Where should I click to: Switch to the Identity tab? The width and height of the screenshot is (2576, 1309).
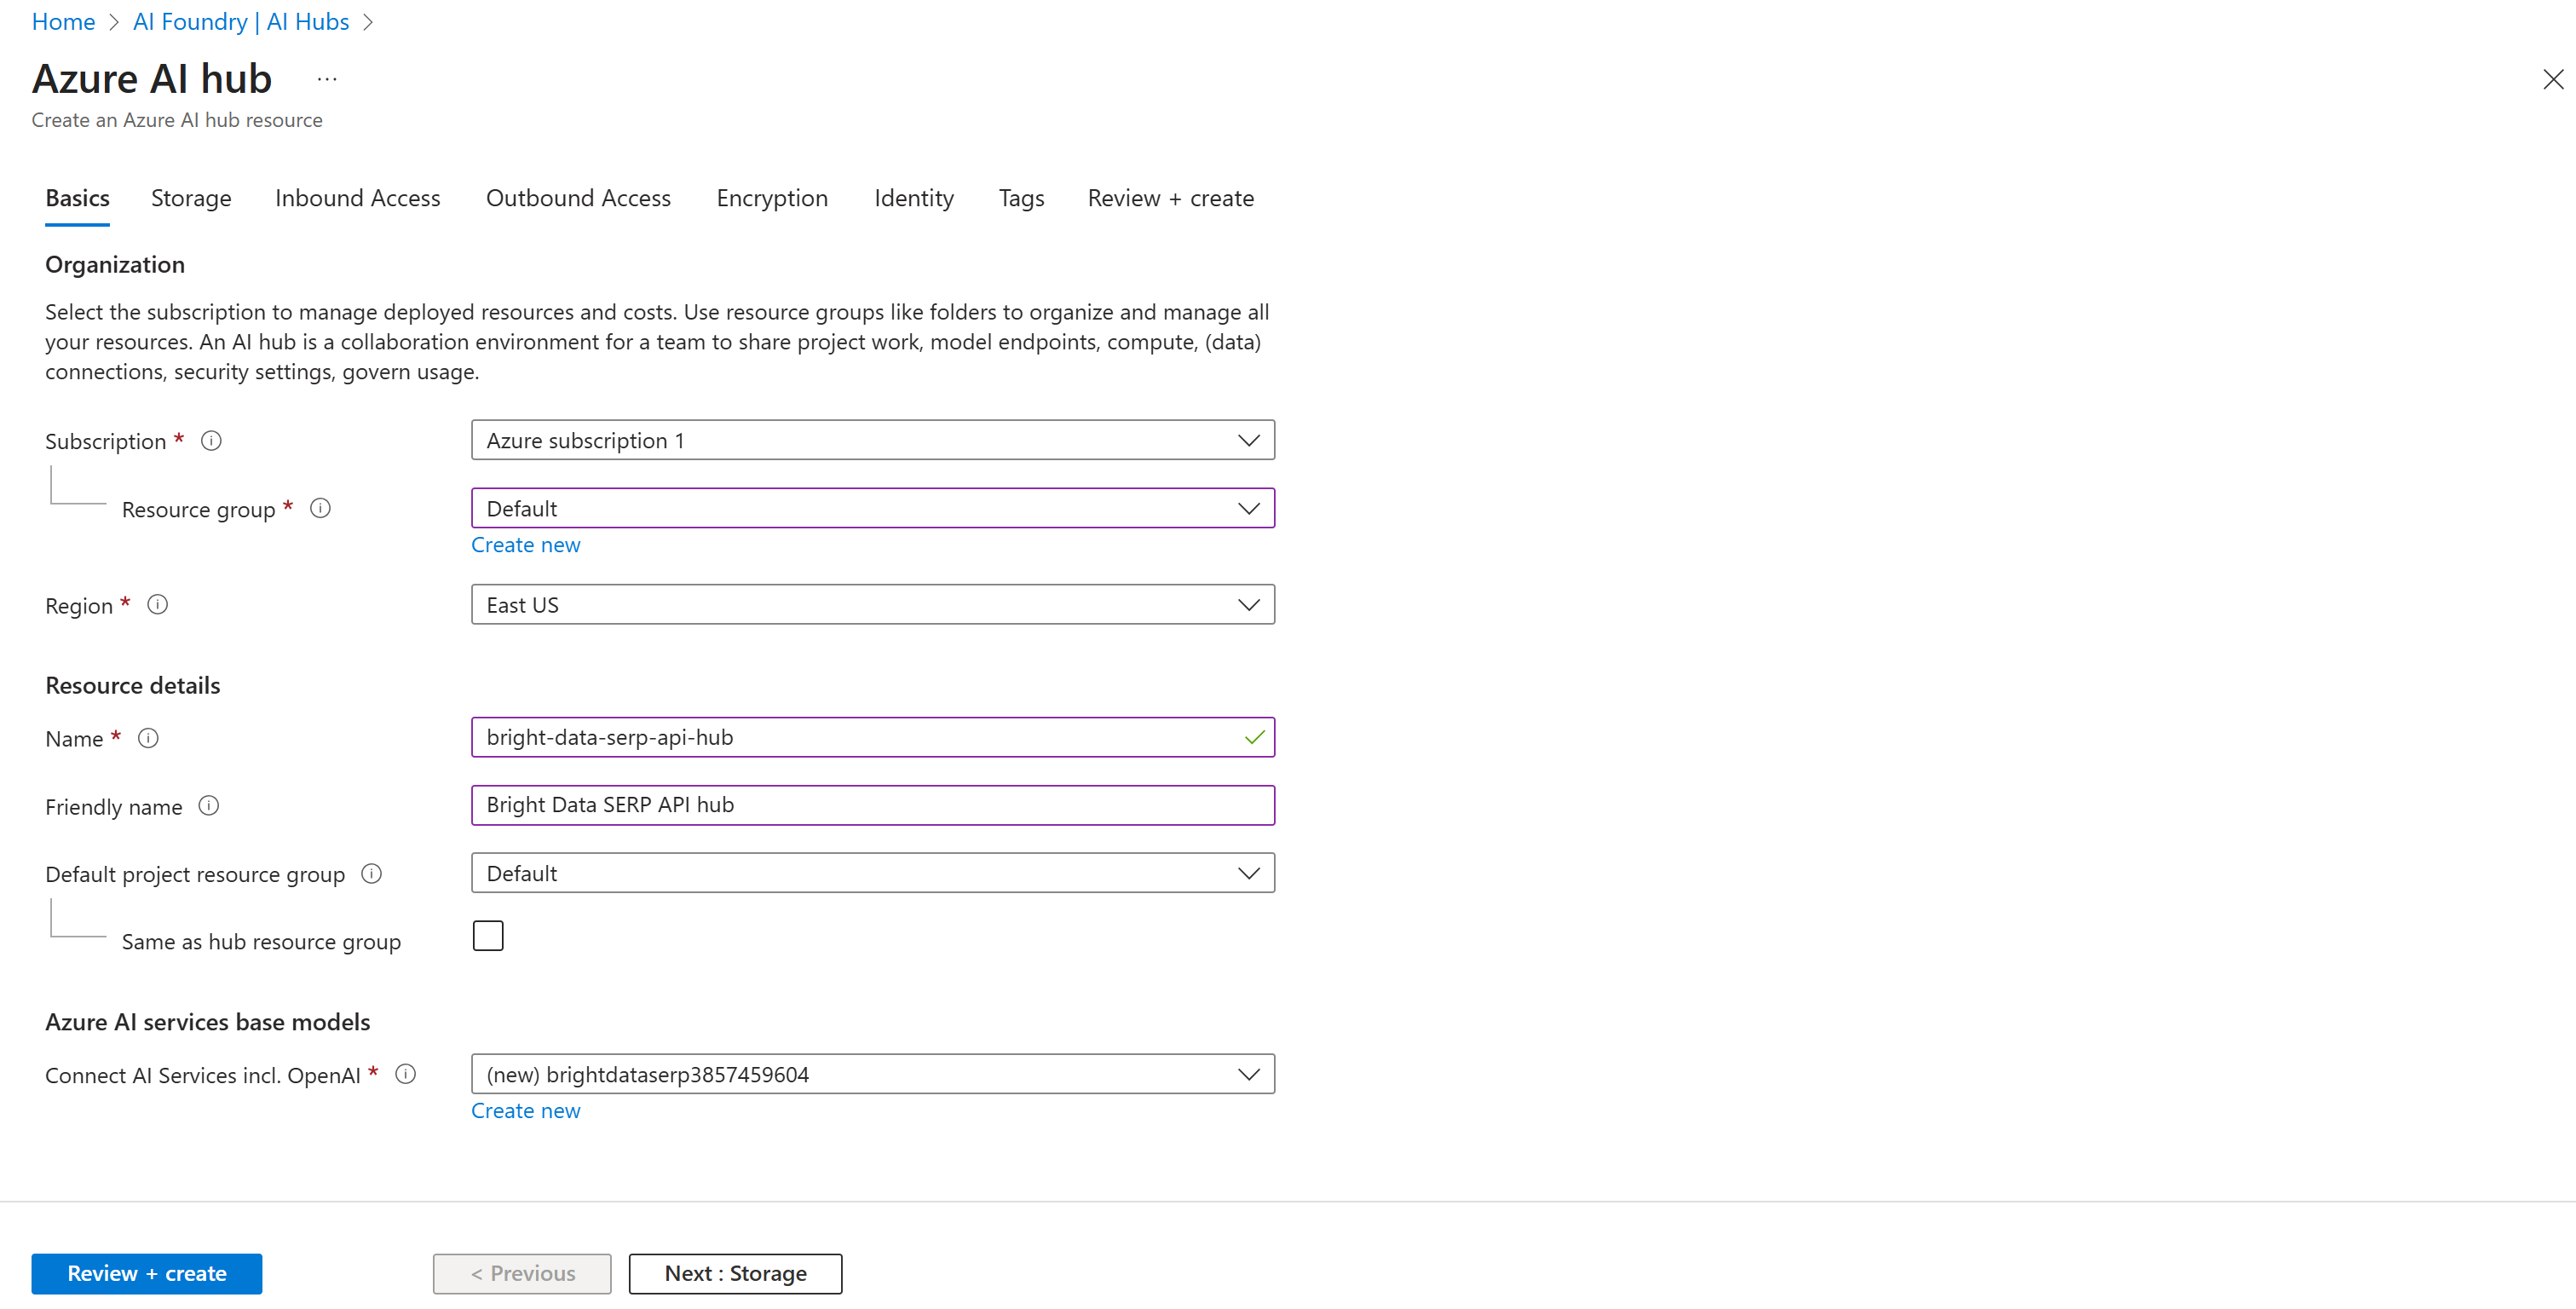[x=913, y=198]
